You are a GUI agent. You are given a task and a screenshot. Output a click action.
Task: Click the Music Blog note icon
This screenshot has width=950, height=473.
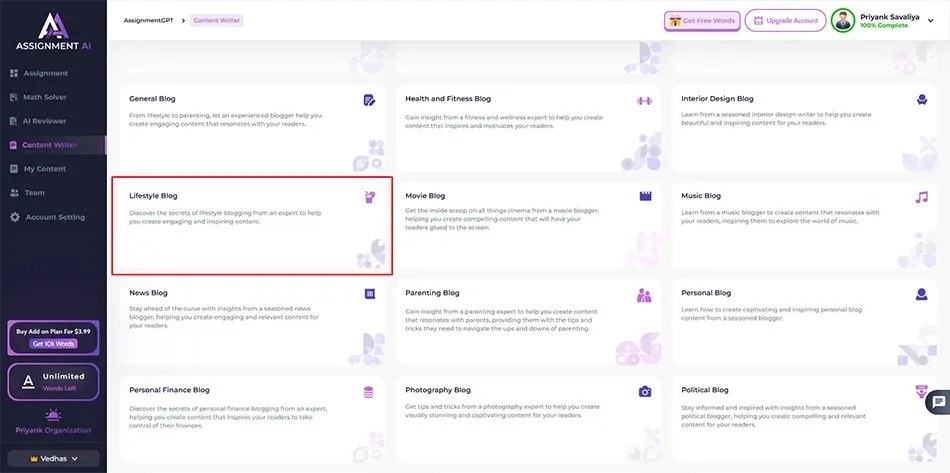[x=921, y=197]
